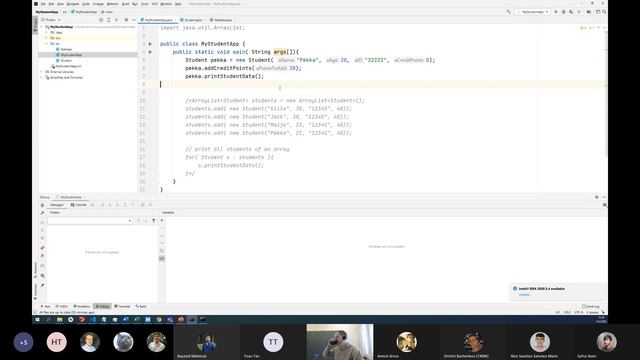640x360 pixels.
Task: Open the Build tool window button
Action: [141, 306]
